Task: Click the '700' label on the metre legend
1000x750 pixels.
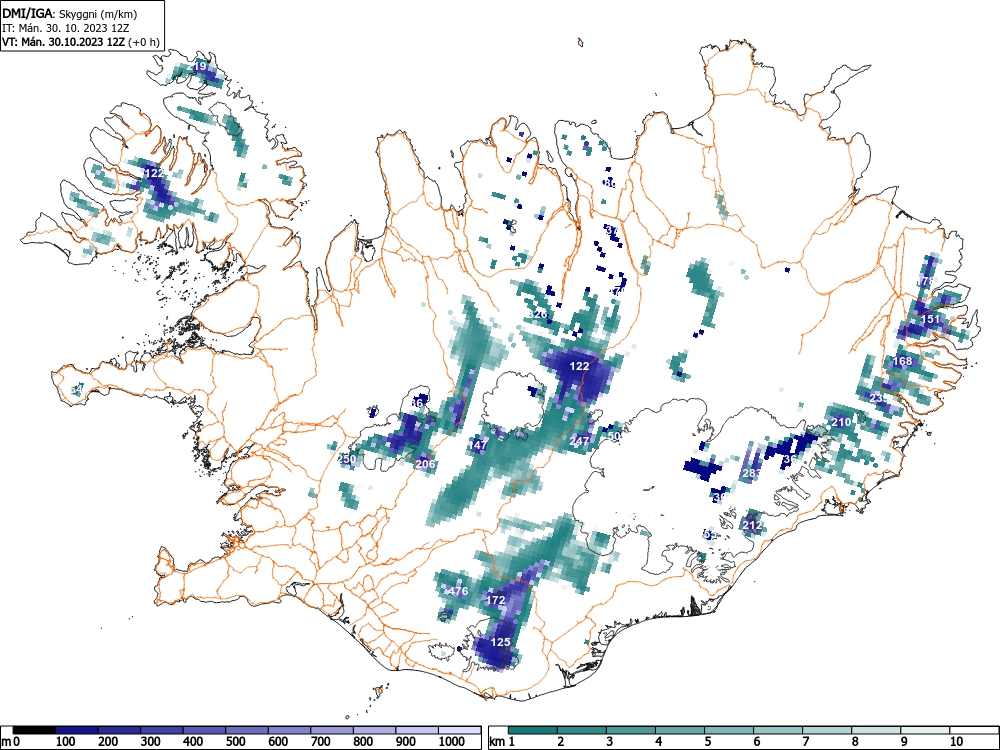Action: tap(321, 742)
